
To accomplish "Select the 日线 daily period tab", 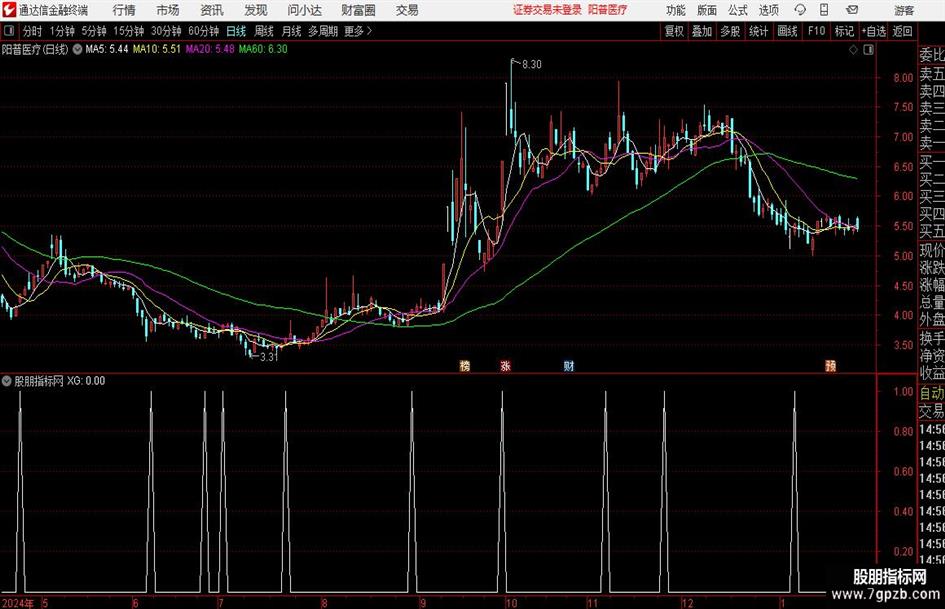I will (x=236, y=31).
